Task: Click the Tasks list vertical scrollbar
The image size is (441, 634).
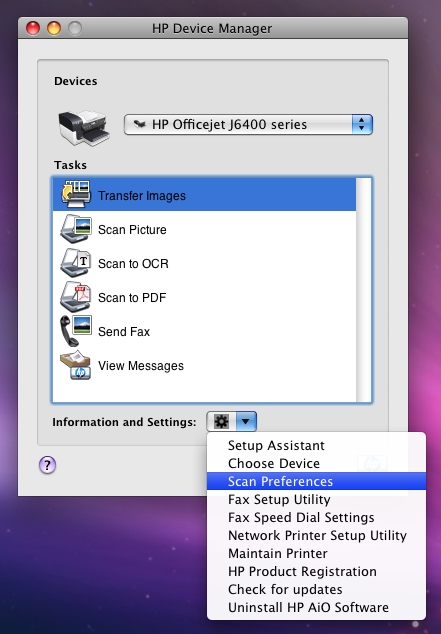Action: click(x=363, y=290)
